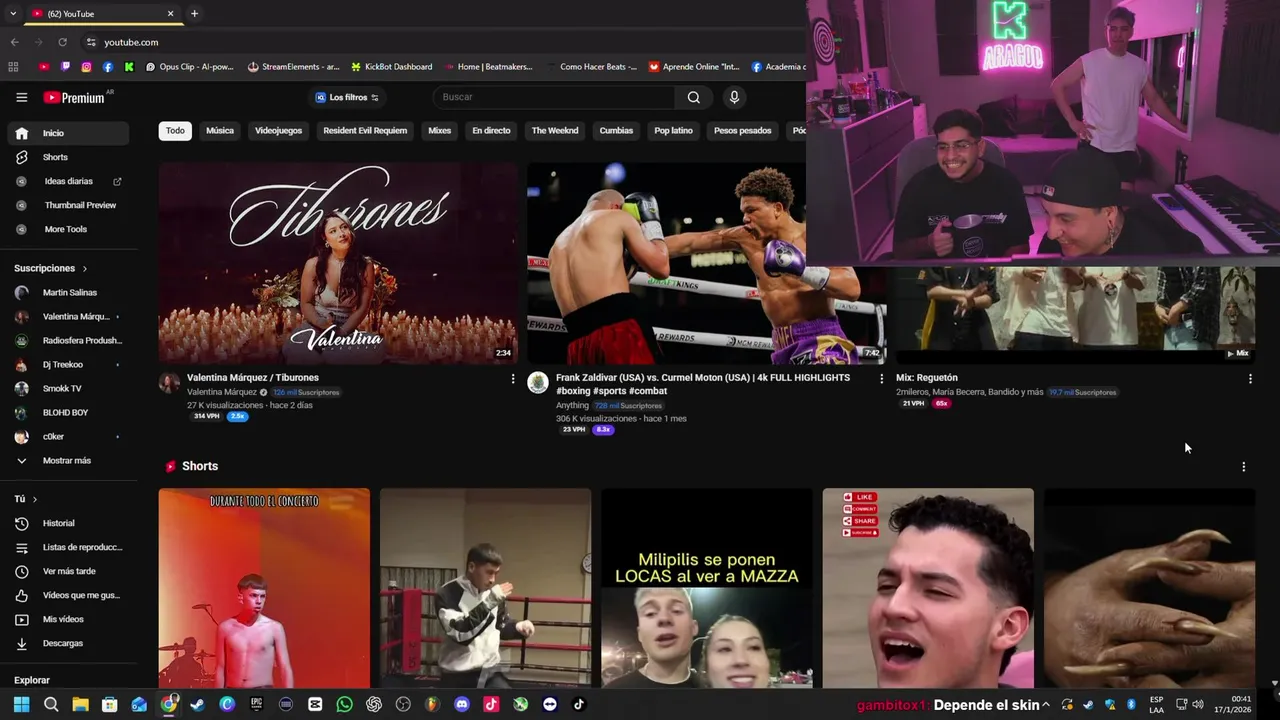Open Inicio in the sidebar
The image size is (1280, 720).
[x=69, y=133]
